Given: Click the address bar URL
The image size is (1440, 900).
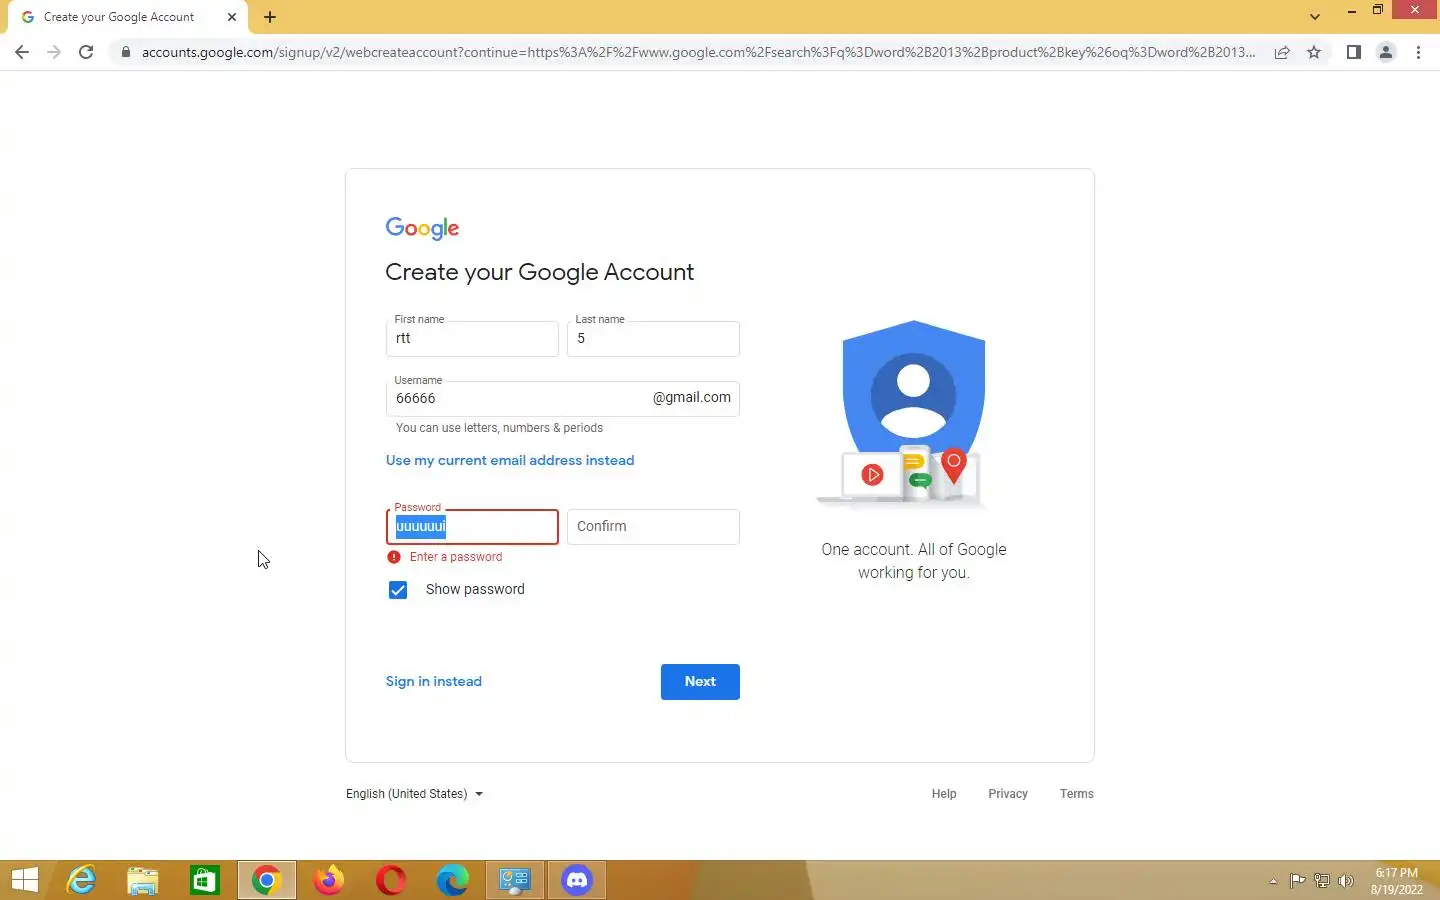Looking at the screenshot, I should (x=698, y=52).
